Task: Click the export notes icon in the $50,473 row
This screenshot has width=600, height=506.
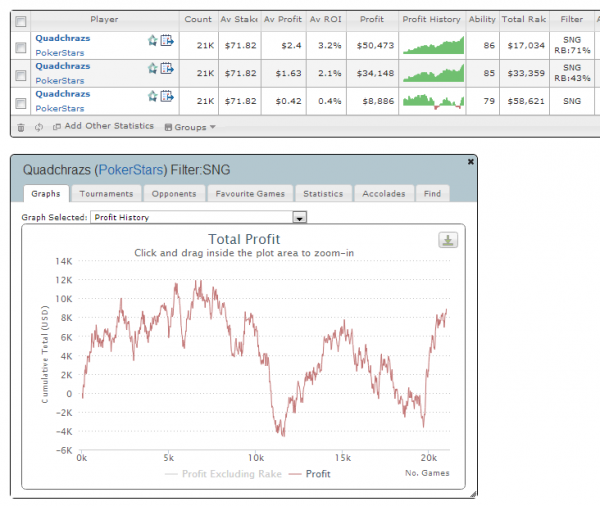Action: (167, 40)
